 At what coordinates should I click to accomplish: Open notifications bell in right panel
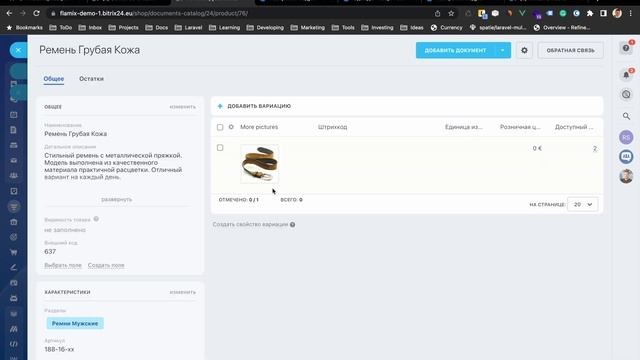(626, 75)
